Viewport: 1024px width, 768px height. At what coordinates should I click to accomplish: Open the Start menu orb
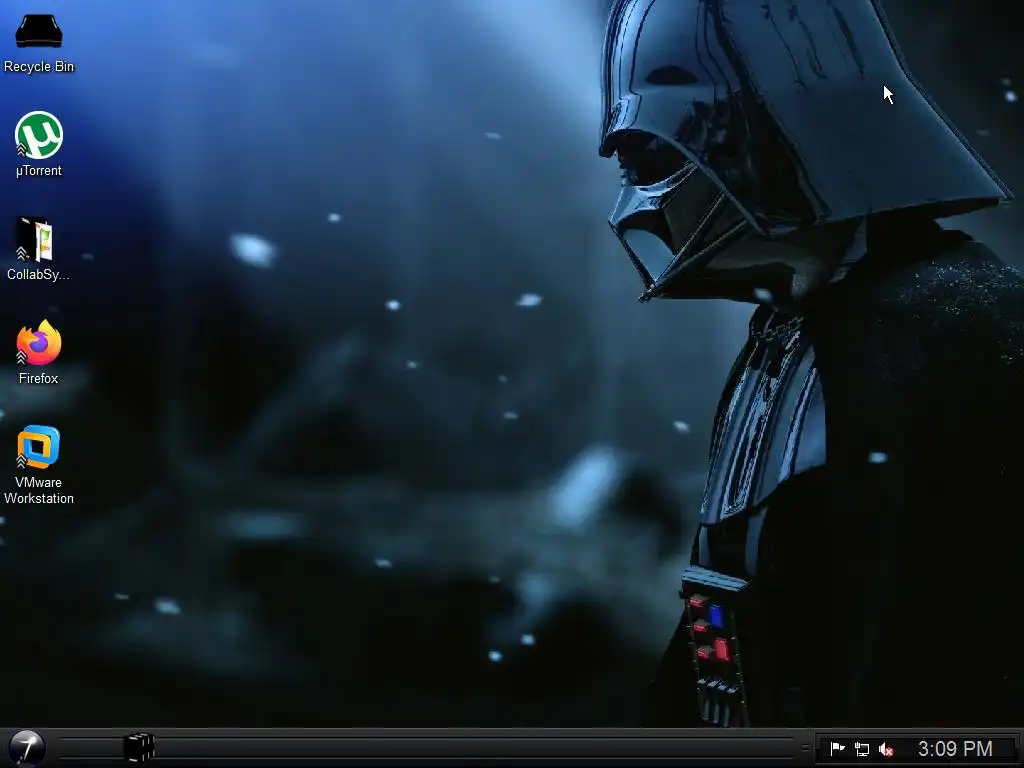point(27,748)
